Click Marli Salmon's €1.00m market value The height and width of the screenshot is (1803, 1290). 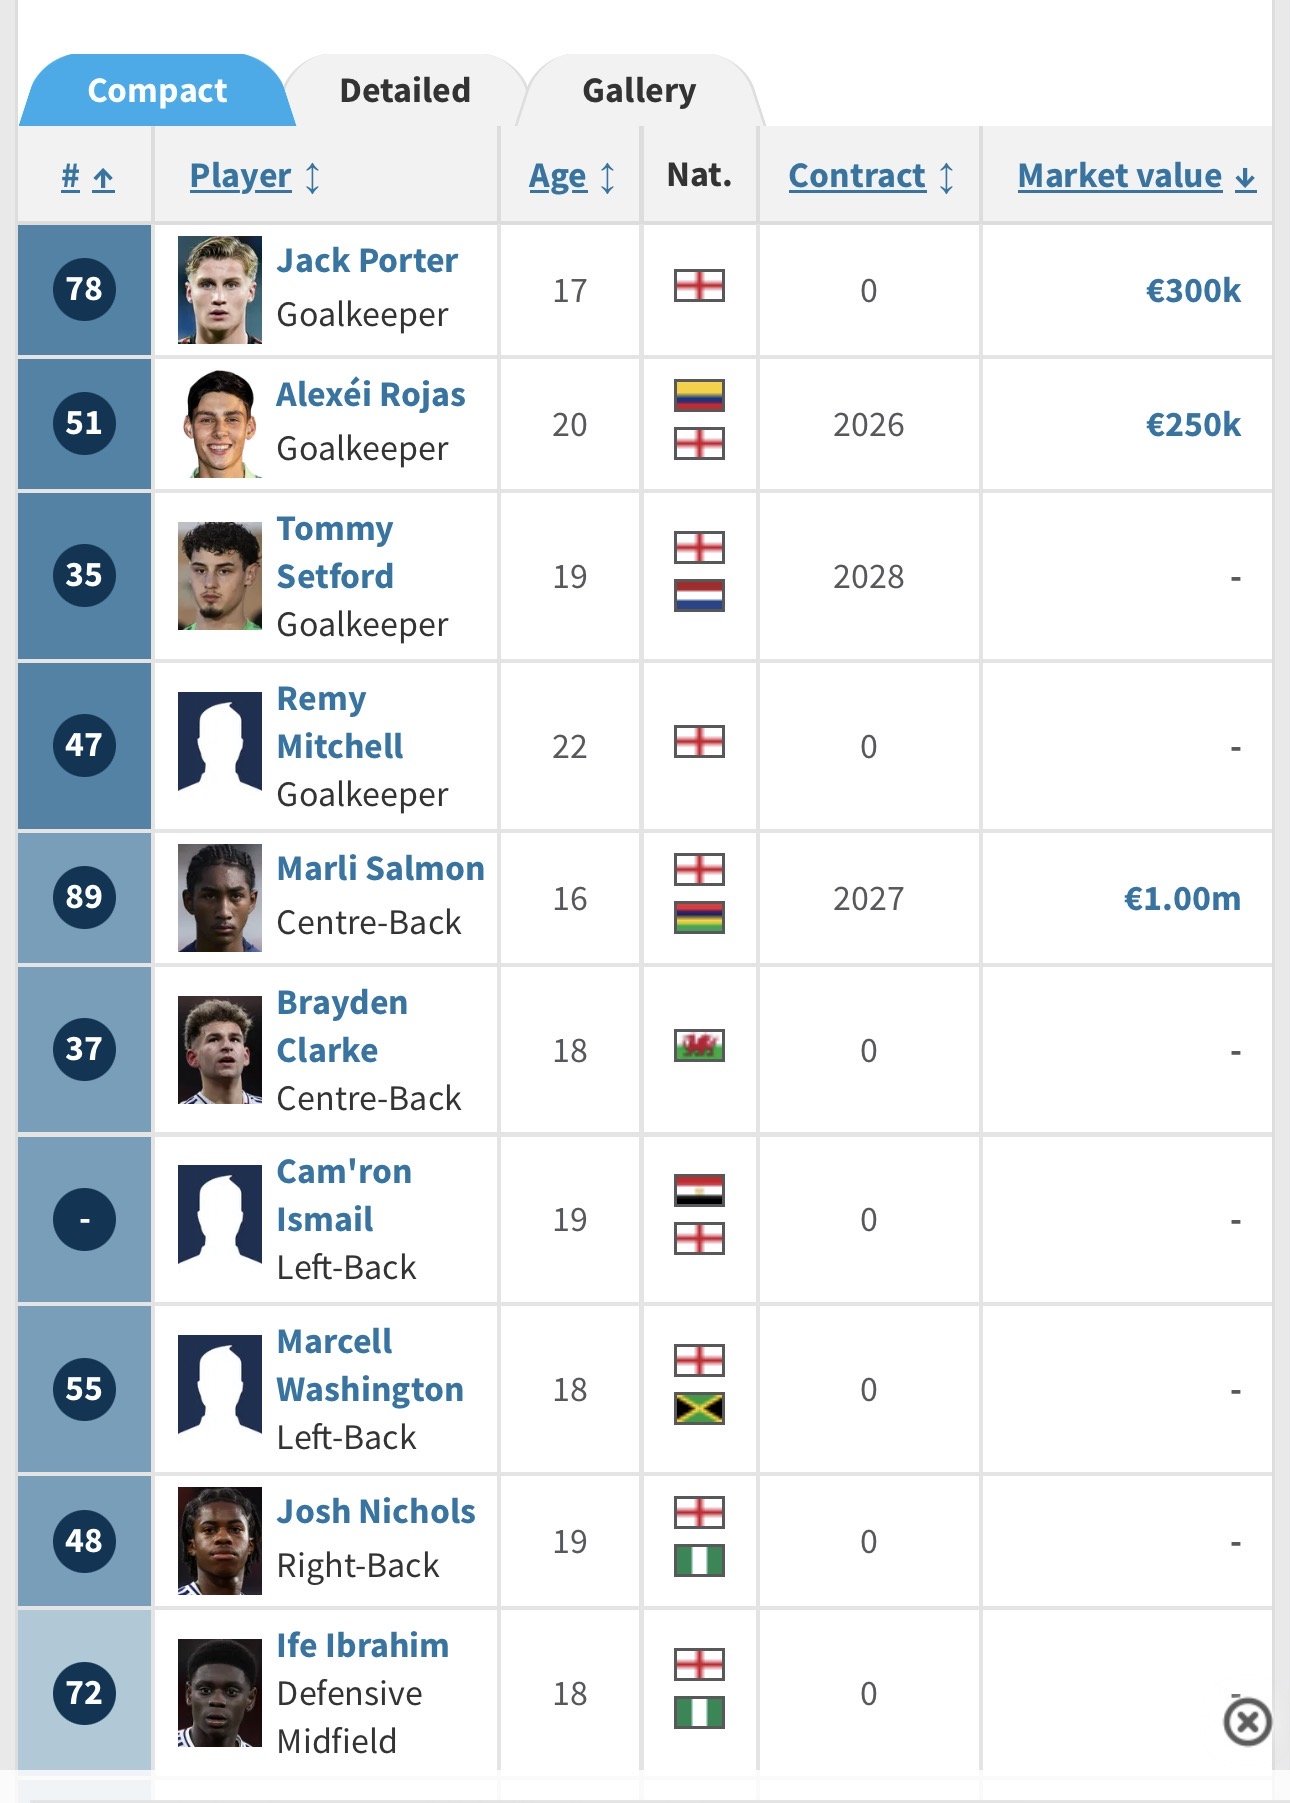(1181, 898)
